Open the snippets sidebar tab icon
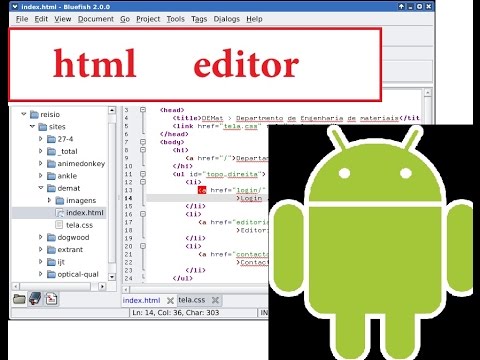 coord(51,299)
